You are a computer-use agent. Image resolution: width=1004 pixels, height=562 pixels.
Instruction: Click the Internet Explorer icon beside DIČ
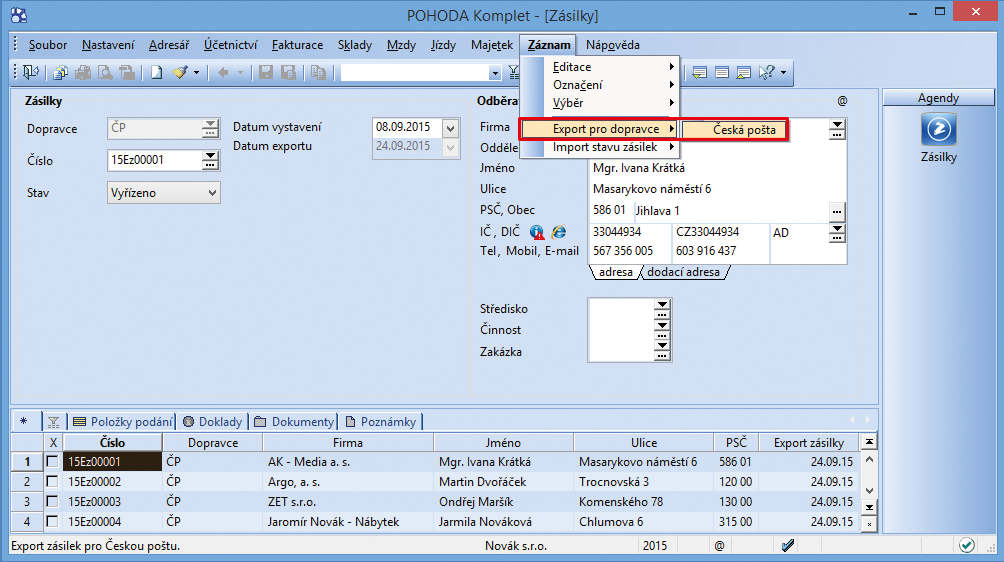[x=559, y=232]
